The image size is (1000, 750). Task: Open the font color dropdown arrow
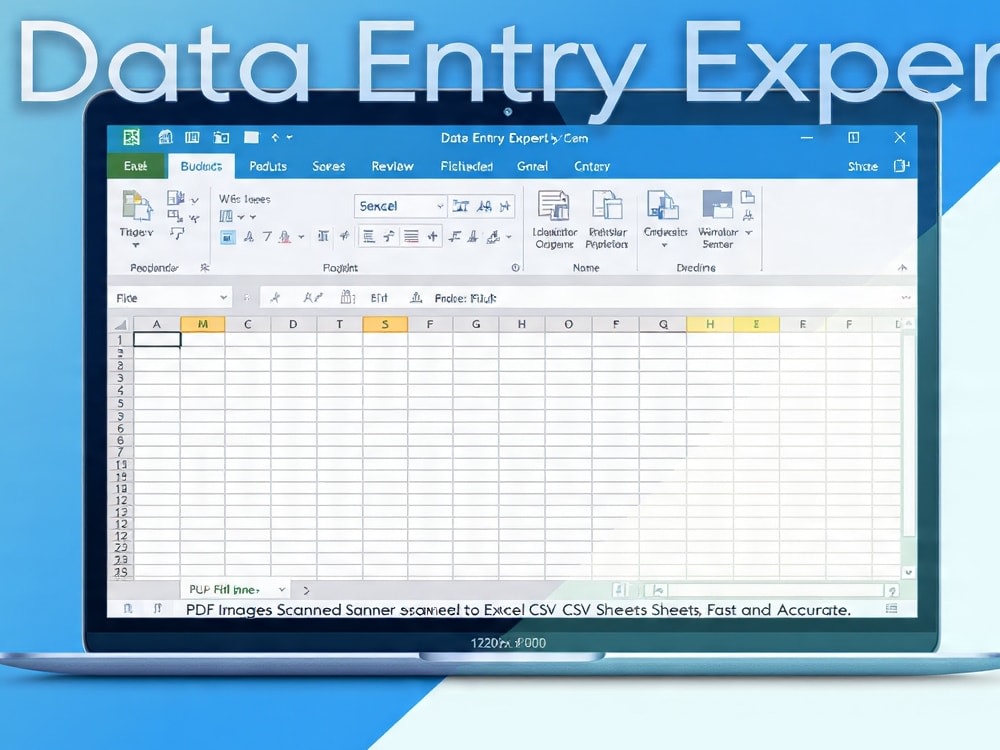tap(302, 237)
